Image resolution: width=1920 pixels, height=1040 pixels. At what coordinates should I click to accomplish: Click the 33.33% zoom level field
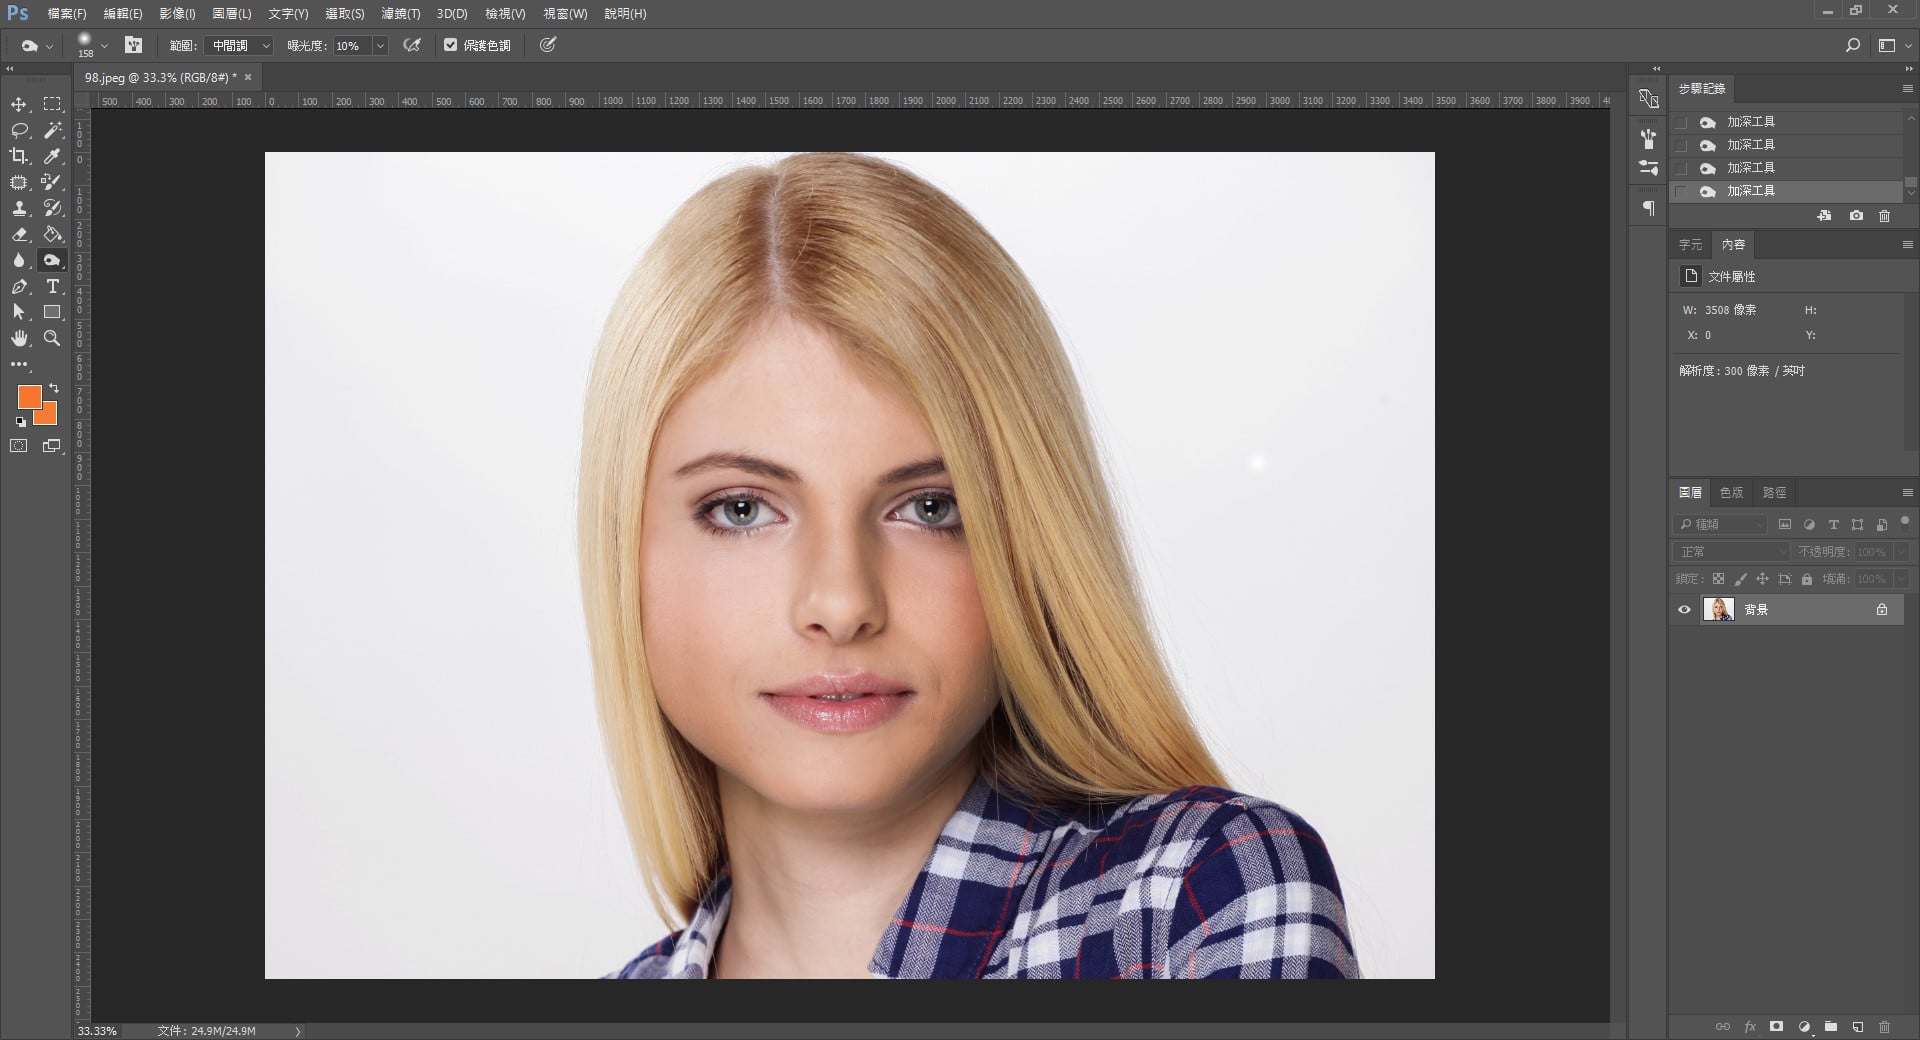[x=98, y=1031]
